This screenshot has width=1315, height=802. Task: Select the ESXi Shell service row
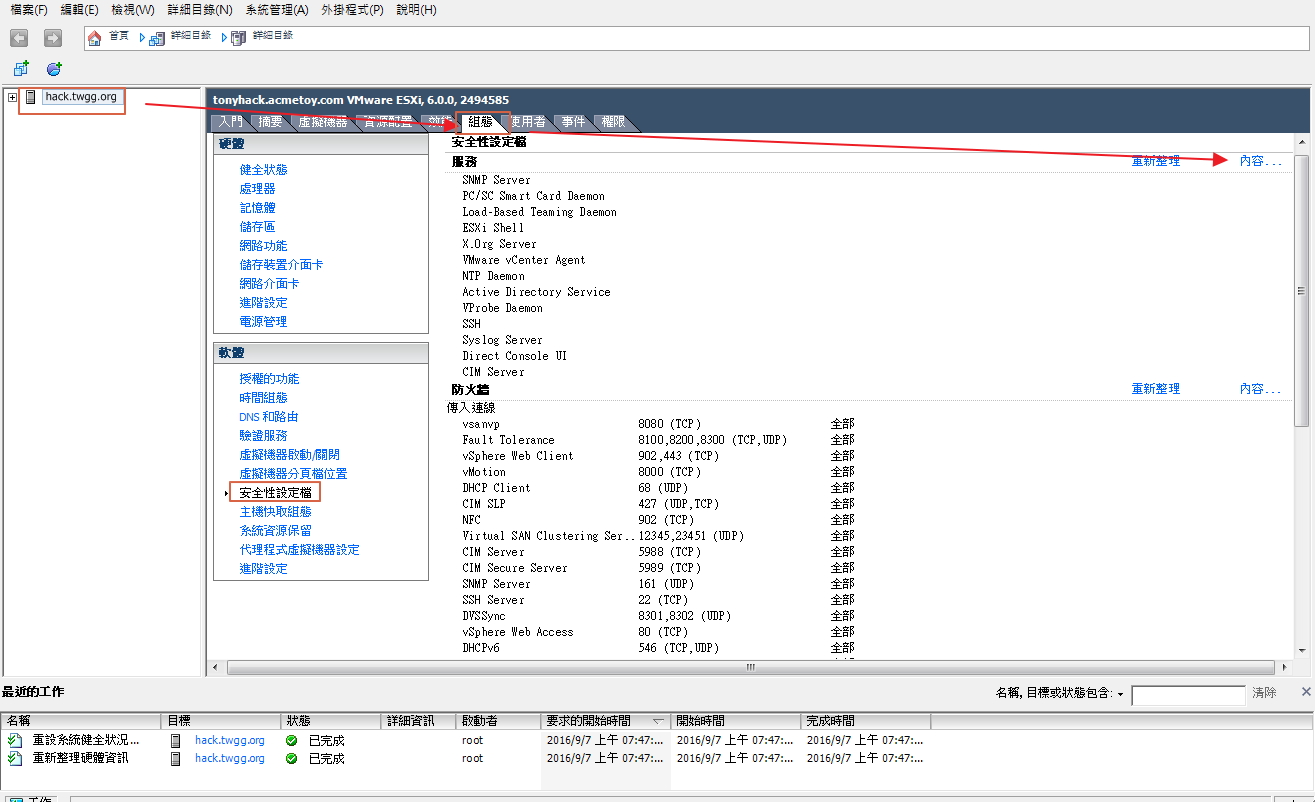tap(493, 228)
